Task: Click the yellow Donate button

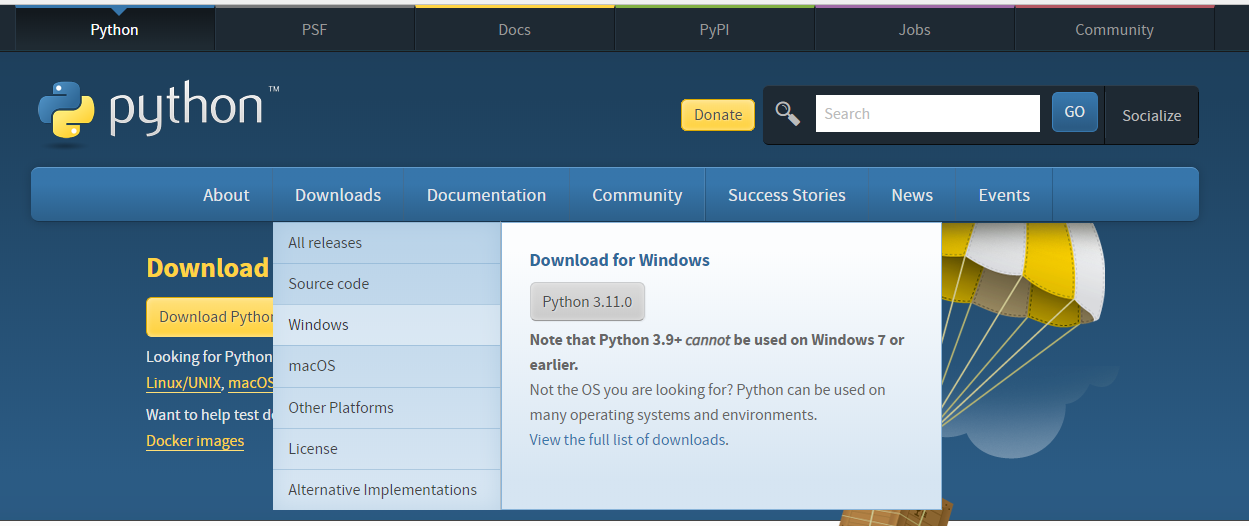Action: [717, 115]
